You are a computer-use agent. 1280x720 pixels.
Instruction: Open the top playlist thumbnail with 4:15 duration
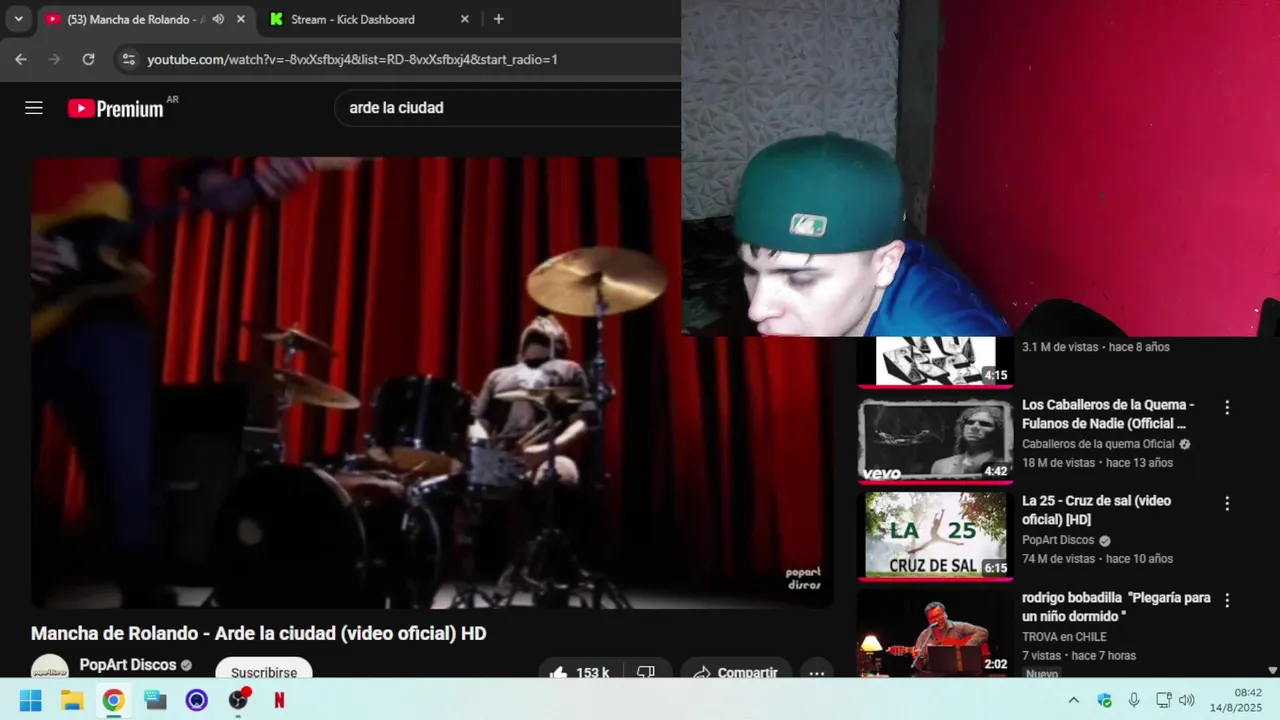point(935,361)
